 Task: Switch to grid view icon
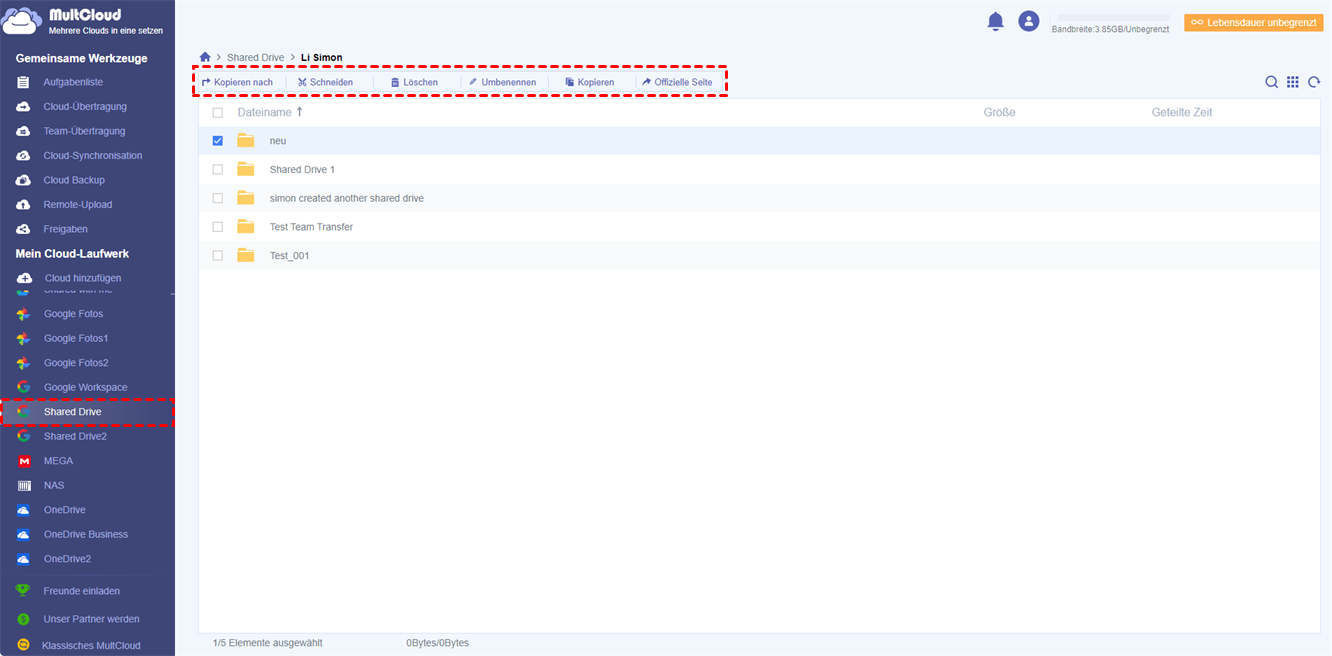(x=1293, y=82)
